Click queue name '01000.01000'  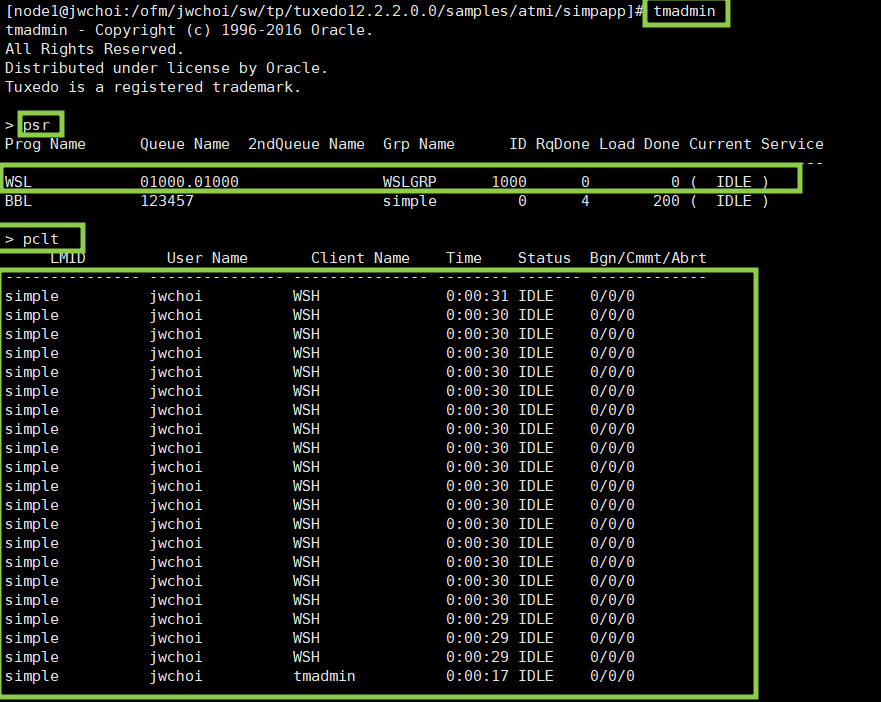tap(189, 182)
